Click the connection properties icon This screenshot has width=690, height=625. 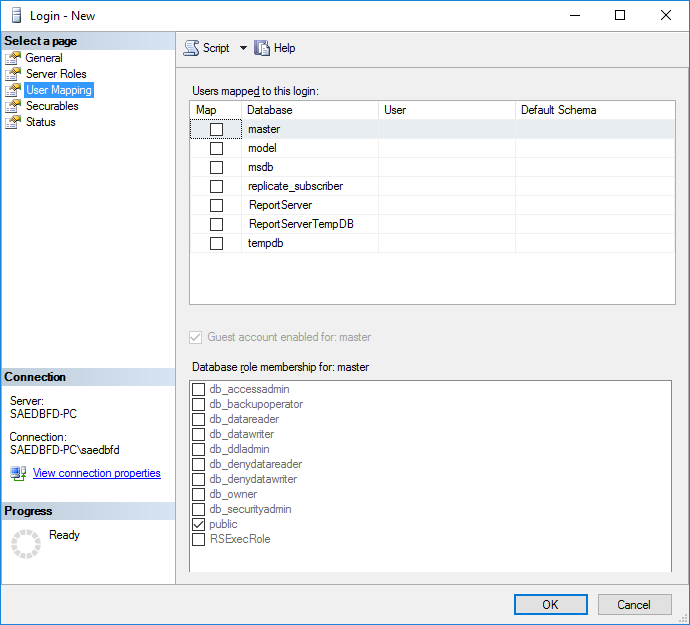tap(18, 473)
